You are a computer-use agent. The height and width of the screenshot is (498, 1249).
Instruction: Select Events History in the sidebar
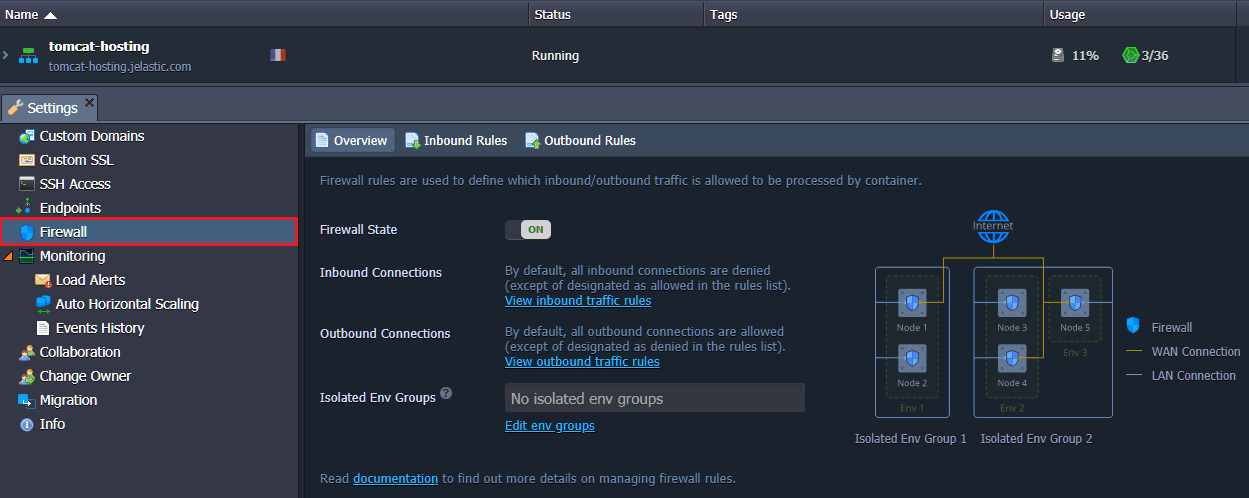[x=100, y=328]
